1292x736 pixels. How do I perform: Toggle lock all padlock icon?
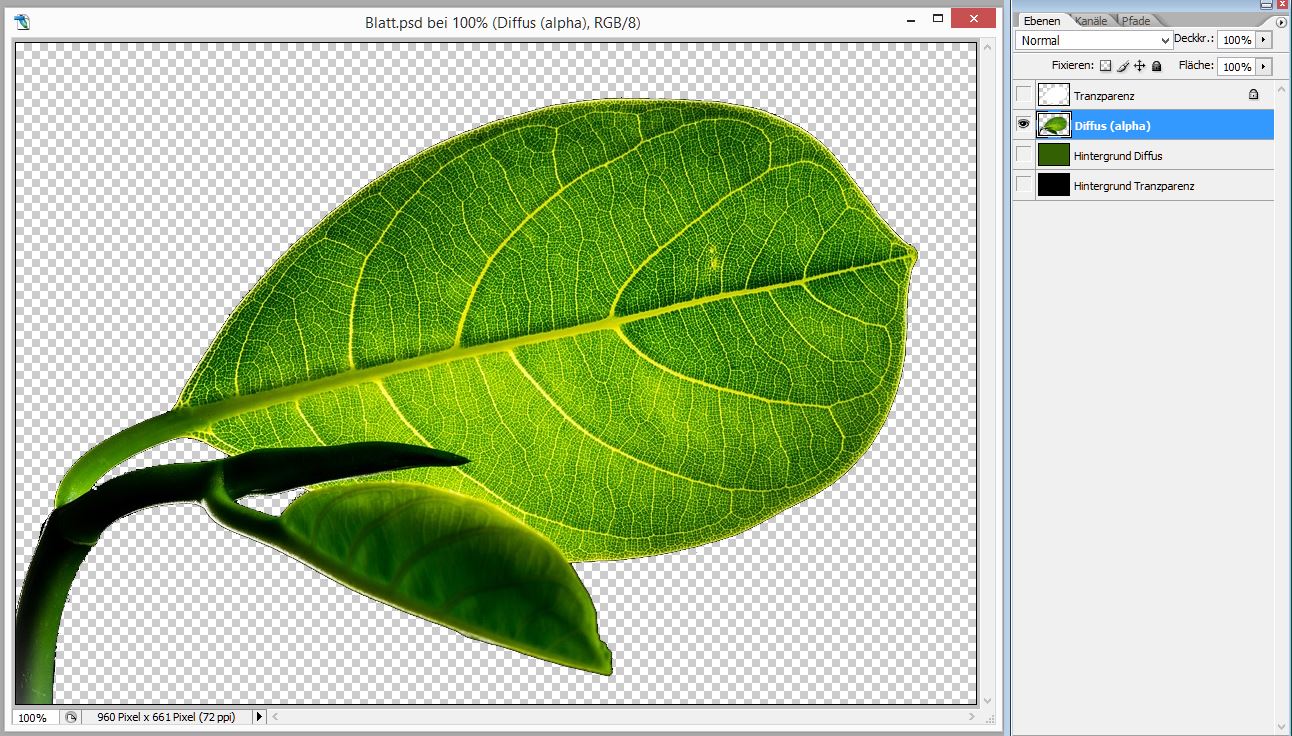1156,66
